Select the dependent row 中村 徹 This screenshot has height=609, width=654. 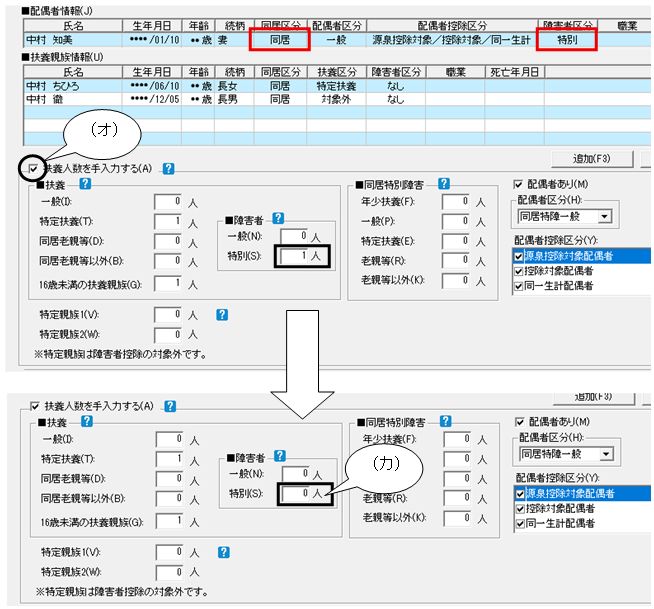pos(337,99)
